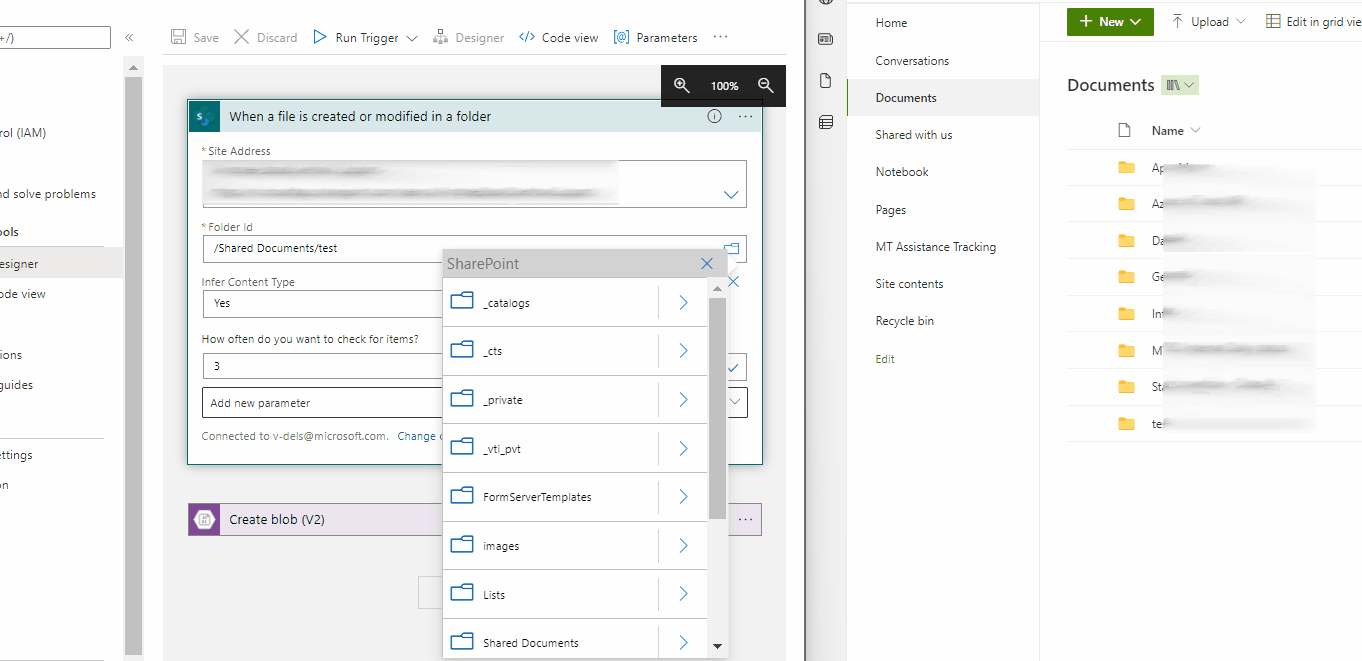
Task: Click the 100% zoom level indicator
Action: (724, 86)
